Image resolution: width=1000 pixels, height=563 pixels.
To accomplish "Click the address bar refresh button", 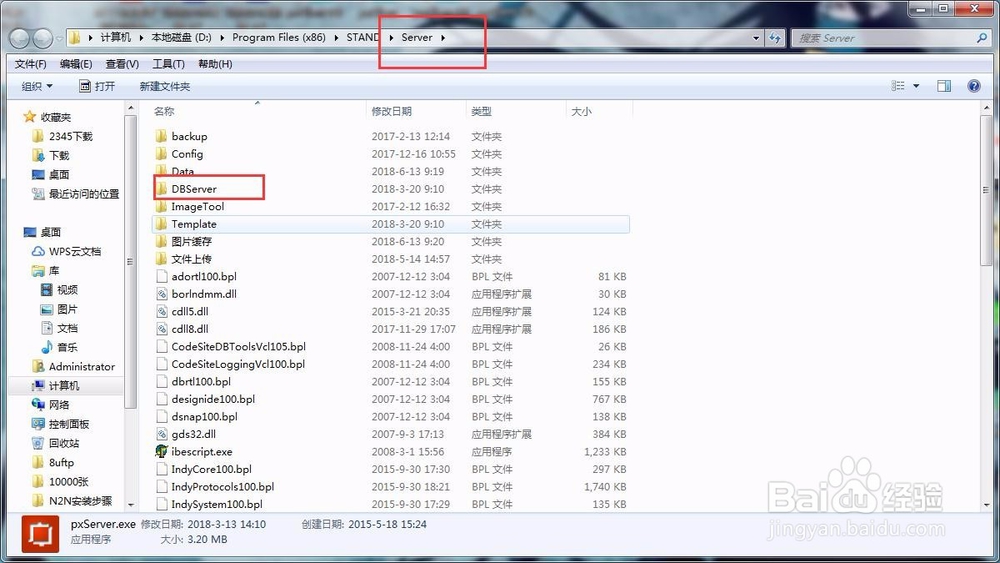I will click(775, 38).
